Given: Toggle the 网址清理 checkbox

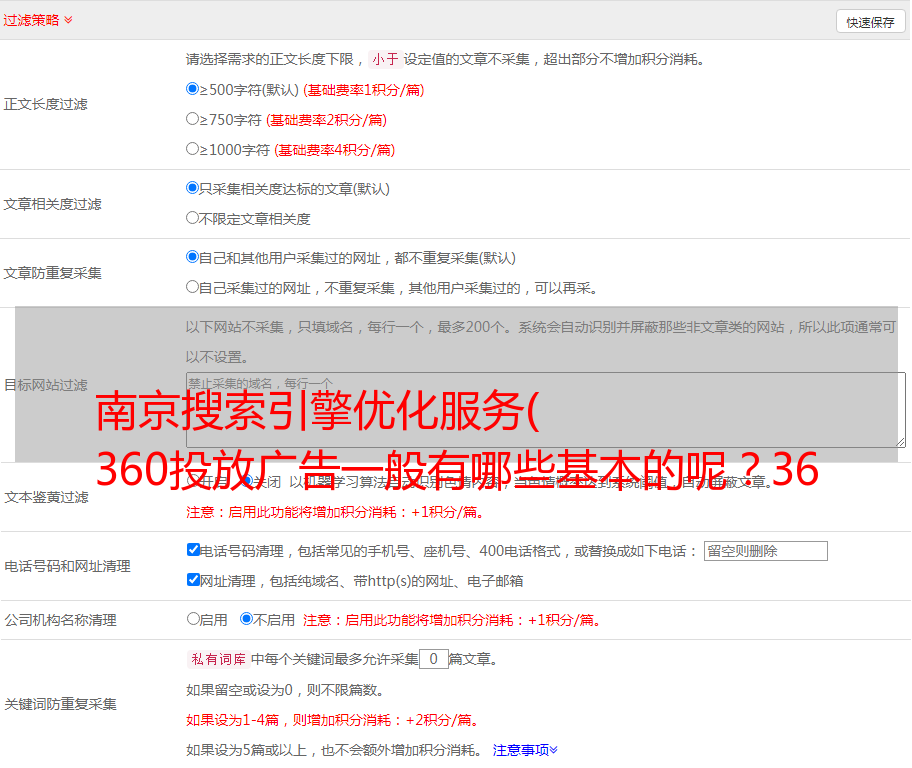Looking at the screenshot, I should pos(193,579).
